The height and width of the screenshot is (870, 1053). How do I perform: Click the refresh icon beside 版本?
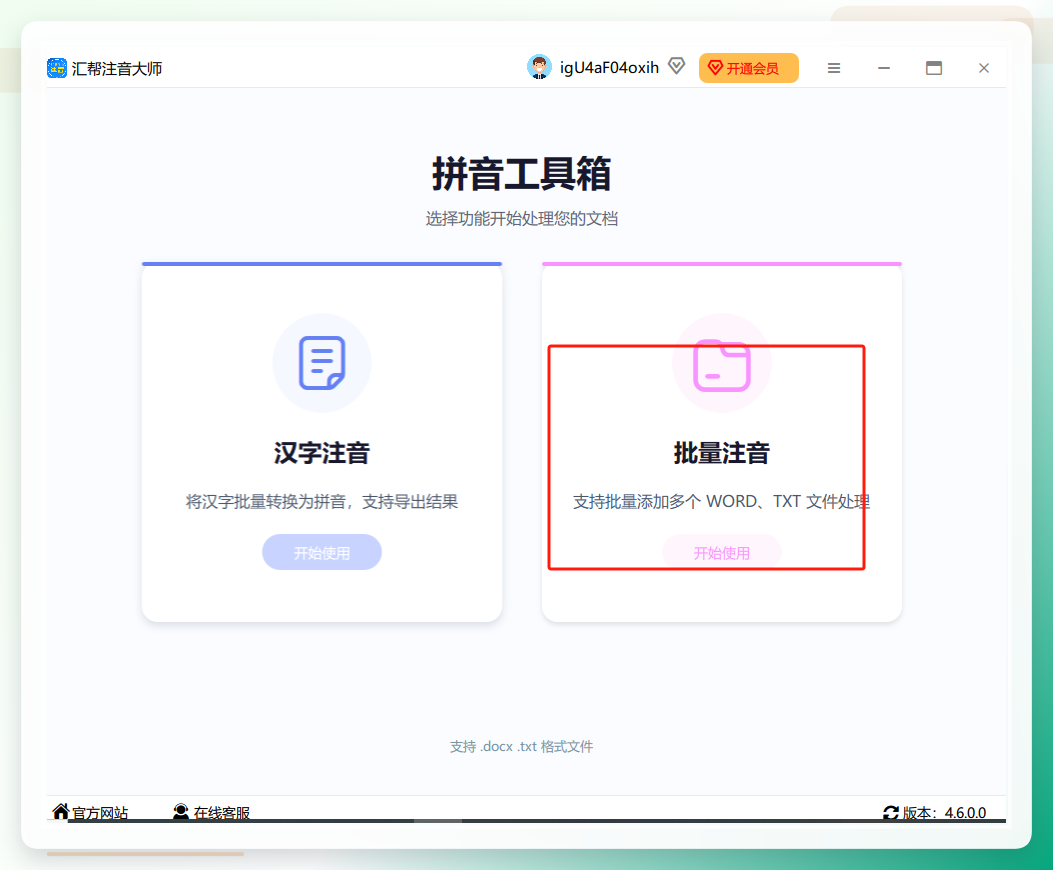[890, 813]
